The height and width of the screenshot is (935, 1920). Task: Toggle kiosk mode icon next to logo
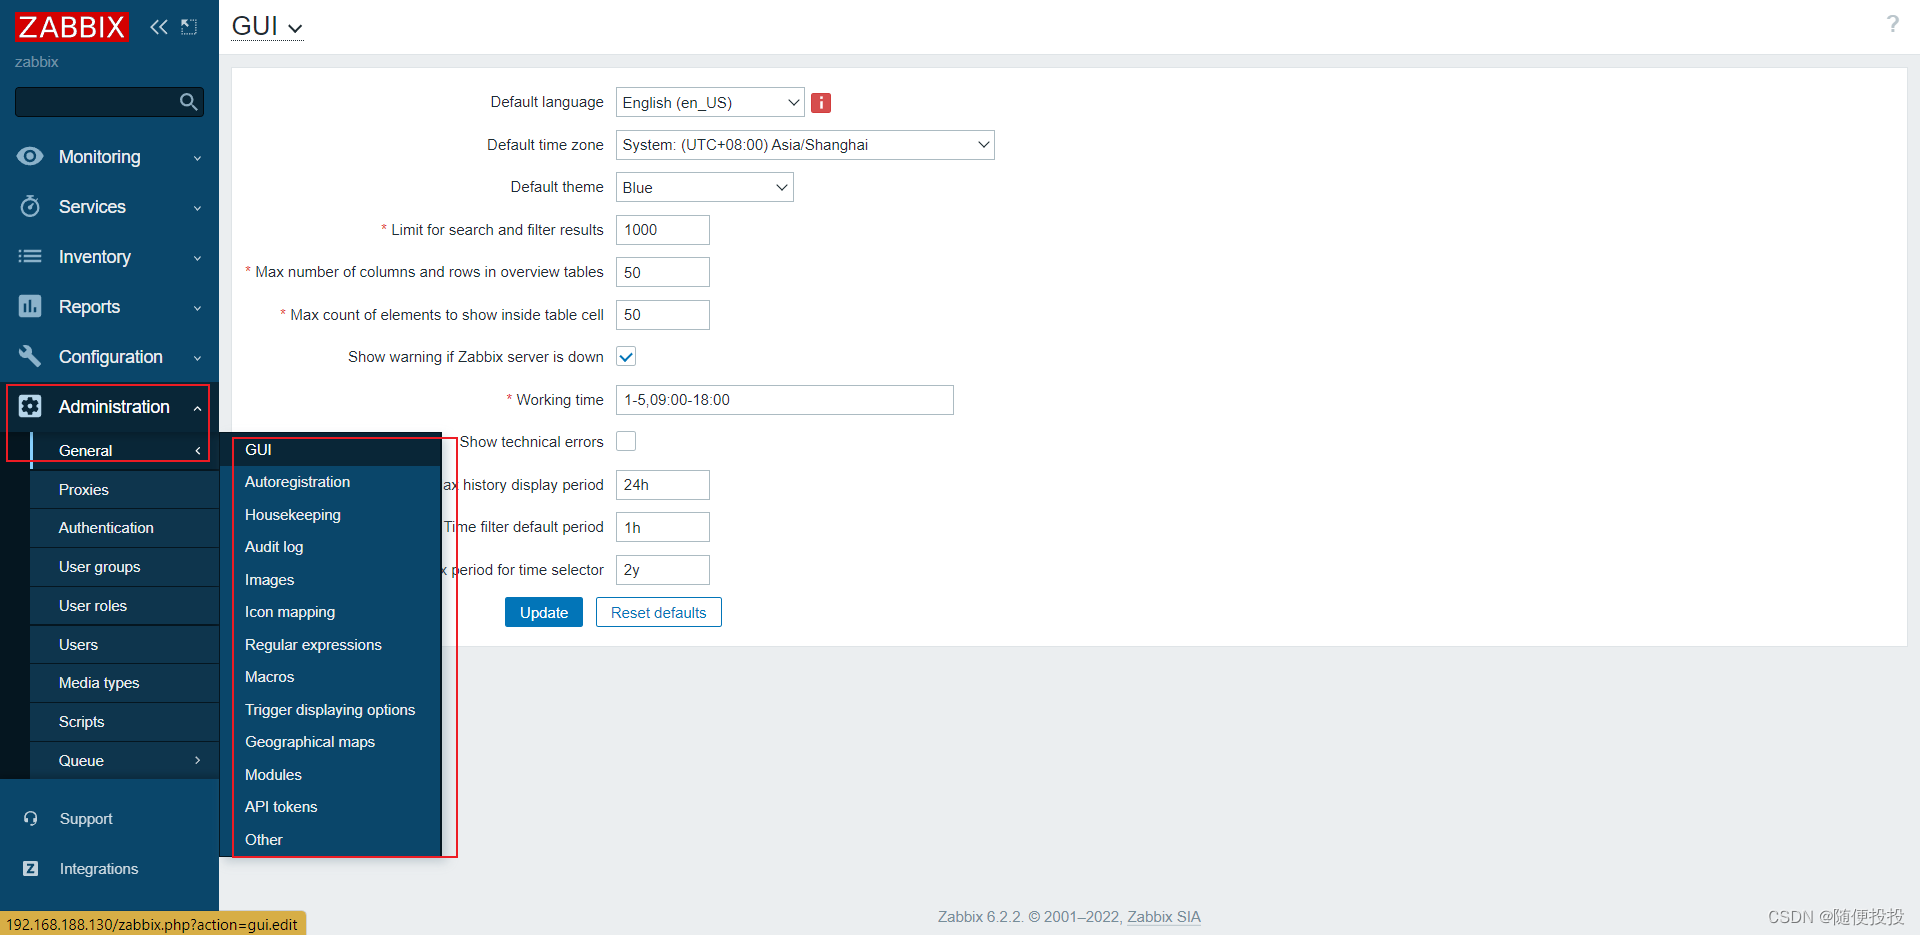189,27
